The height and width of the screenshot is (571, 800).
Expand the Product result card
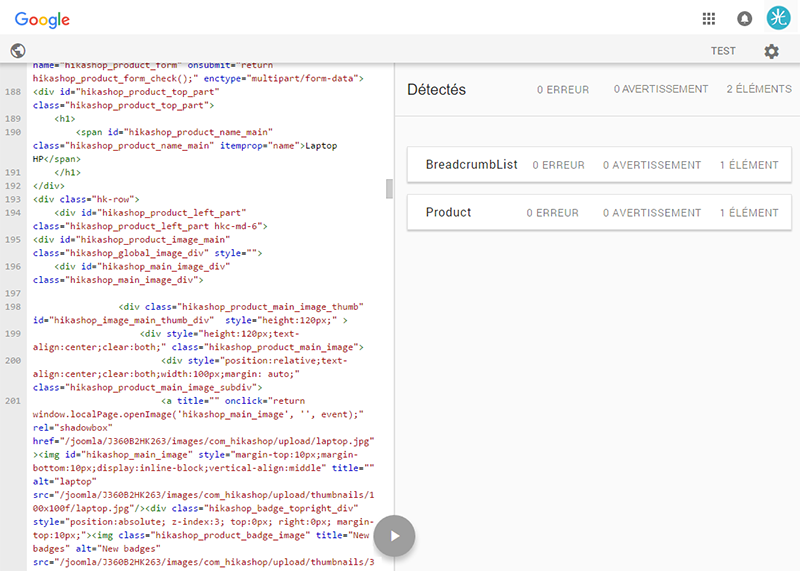[599, 212]
